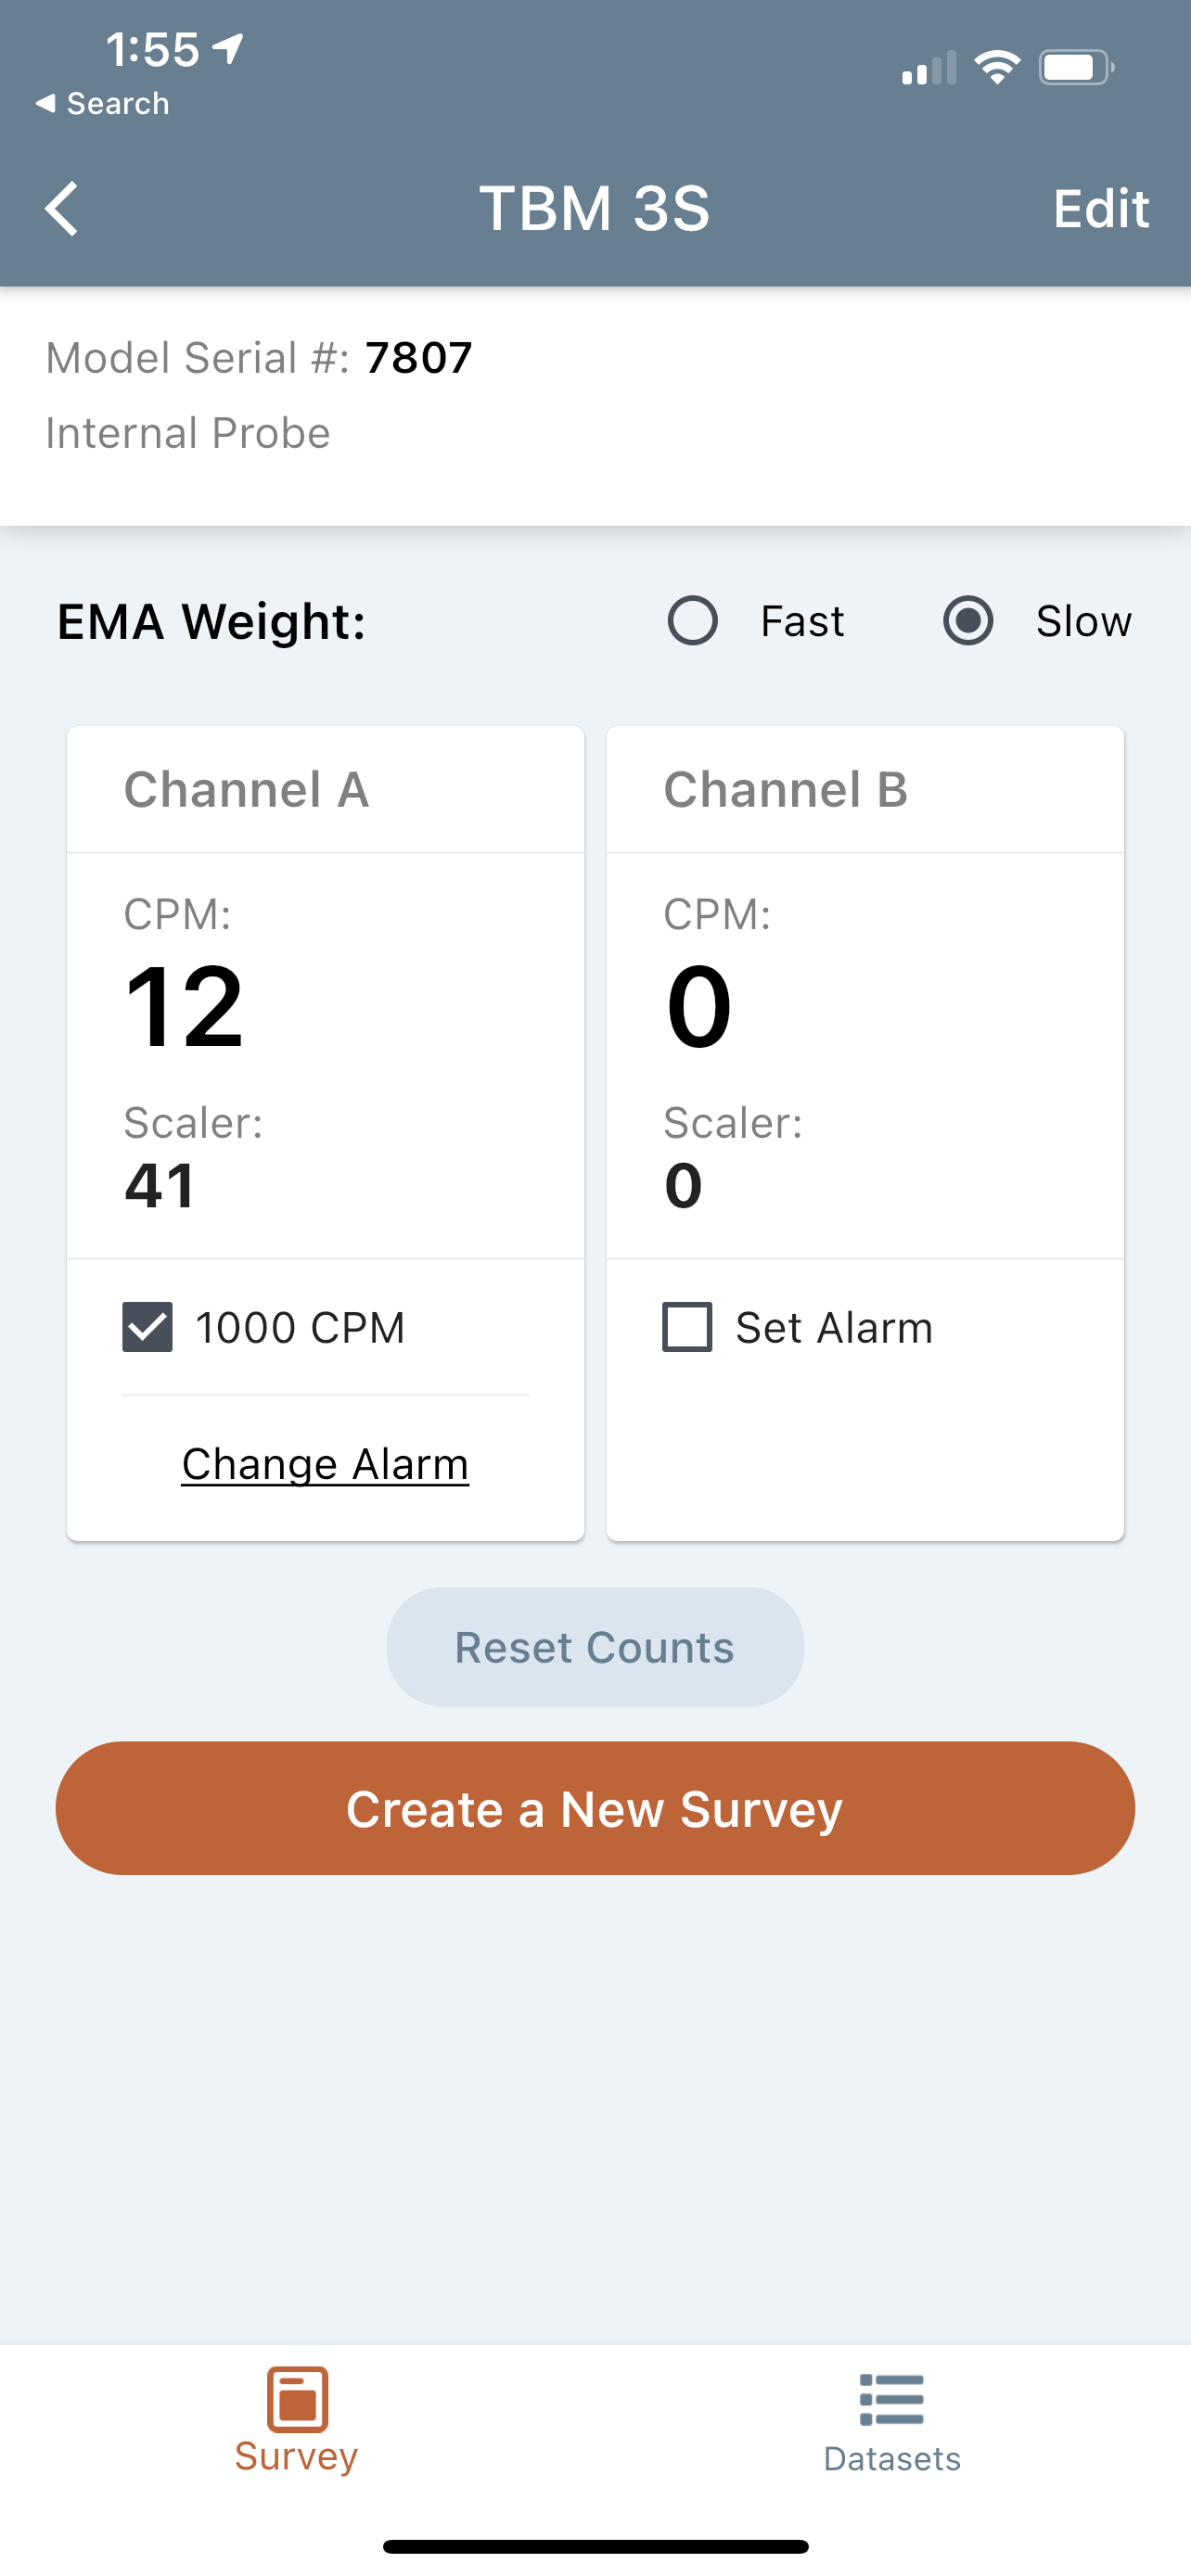
Task: Select the Fast EMA weight option
Action: pos(693,621)
